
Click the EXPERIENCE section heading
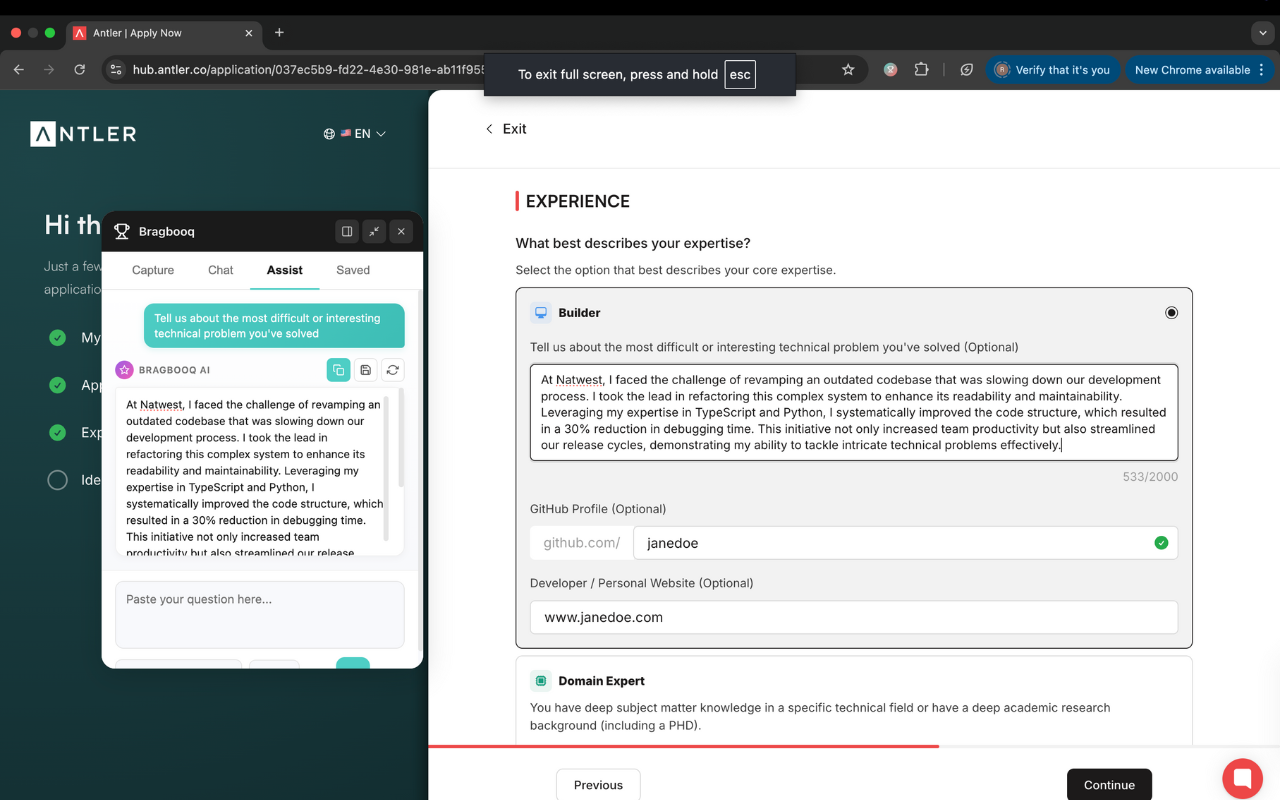[x=578, y=201]
